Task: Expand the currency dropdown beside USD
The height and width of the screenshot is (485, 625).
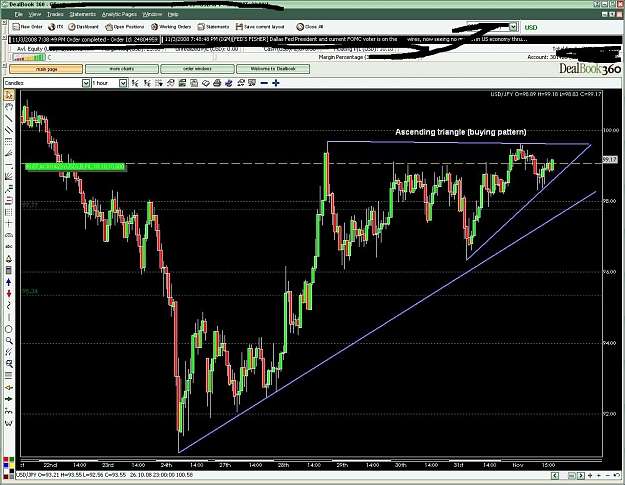Action: [513, 27]
